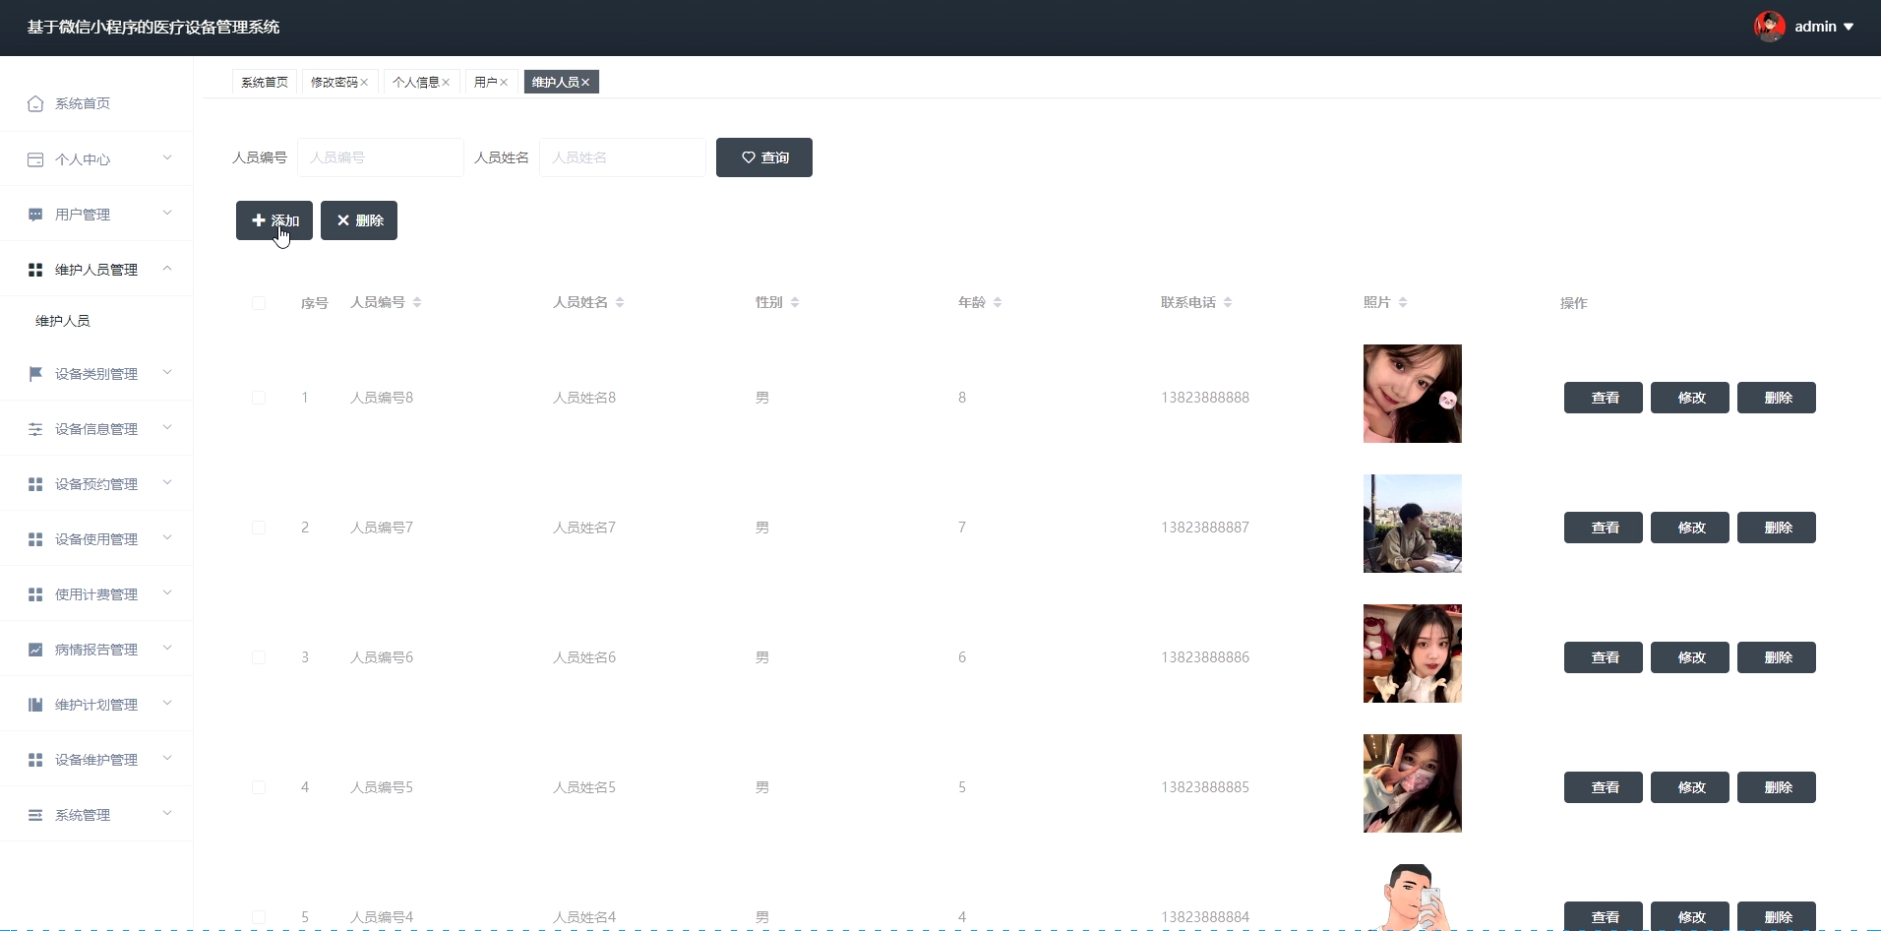Screen dimensions: 1881x931
Task: Open the photo thumbnail for 人员编号8
Action: click(1412, 394)
